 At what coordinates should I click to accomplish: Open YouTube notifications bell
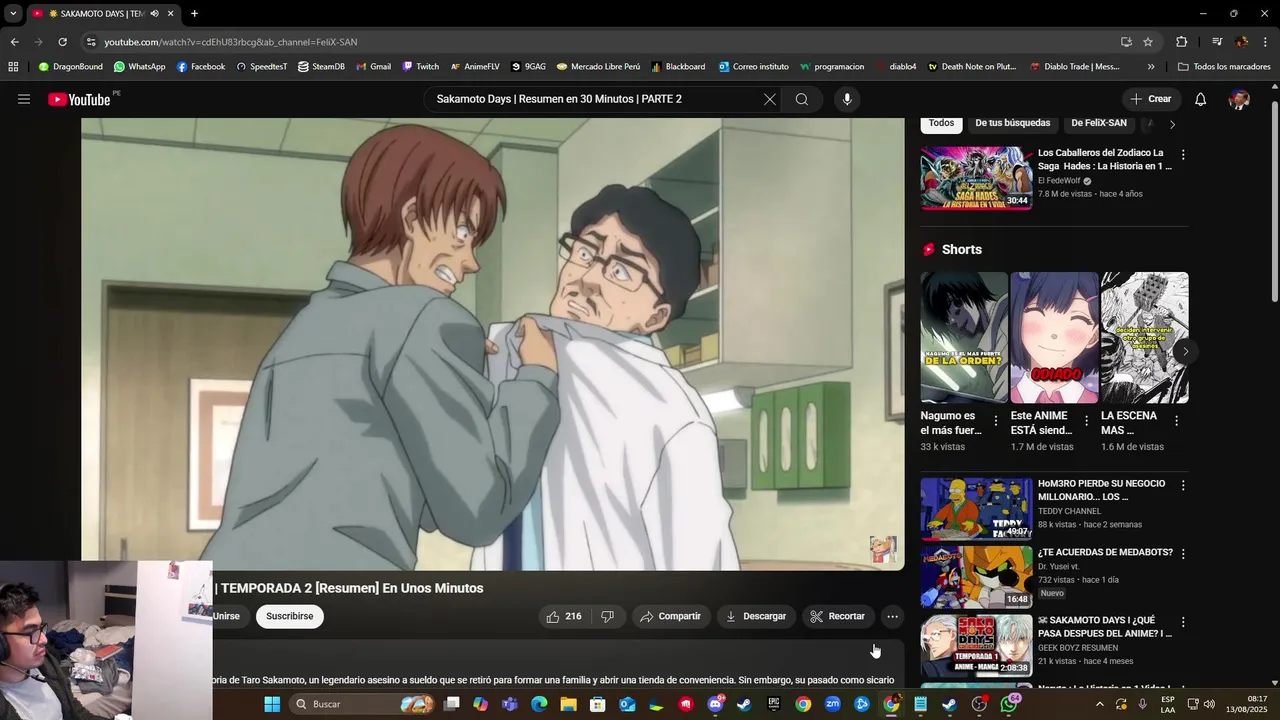tap(1201, 99)
